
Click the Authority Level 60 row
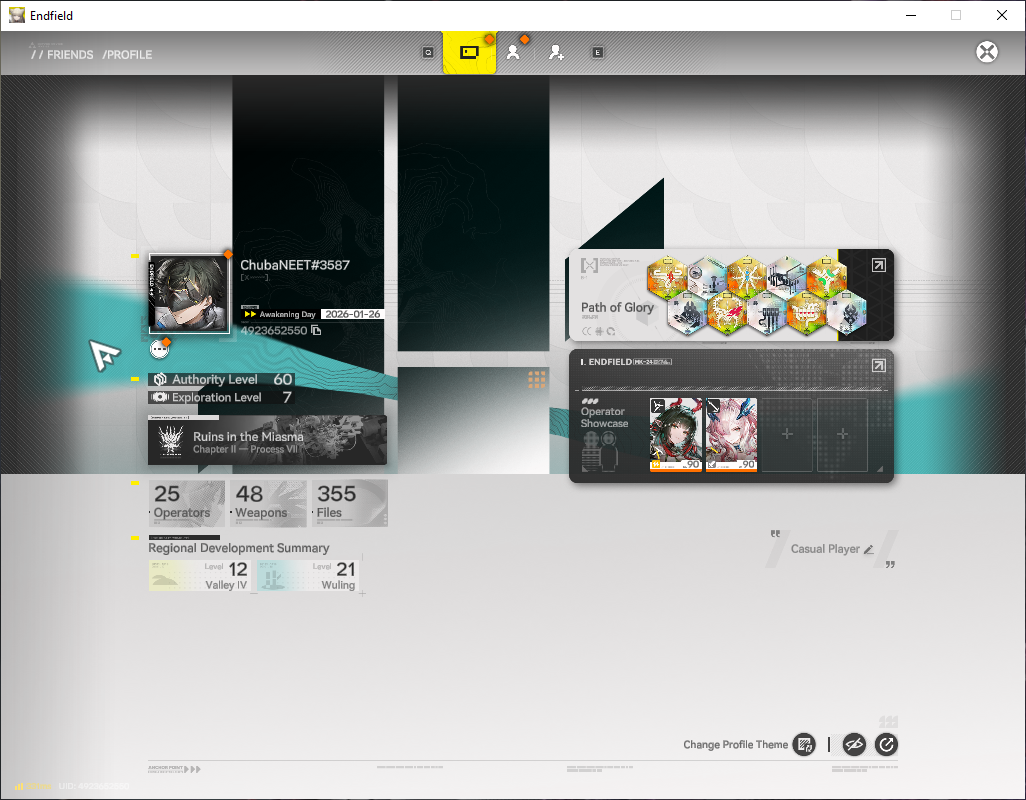click(x=222, y=379)
